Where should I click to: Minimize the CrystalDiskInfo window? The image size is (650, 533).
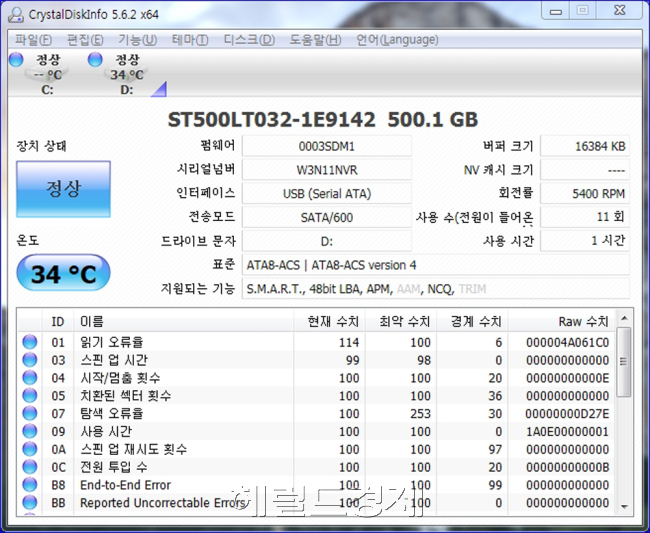(x=555, y=10)
